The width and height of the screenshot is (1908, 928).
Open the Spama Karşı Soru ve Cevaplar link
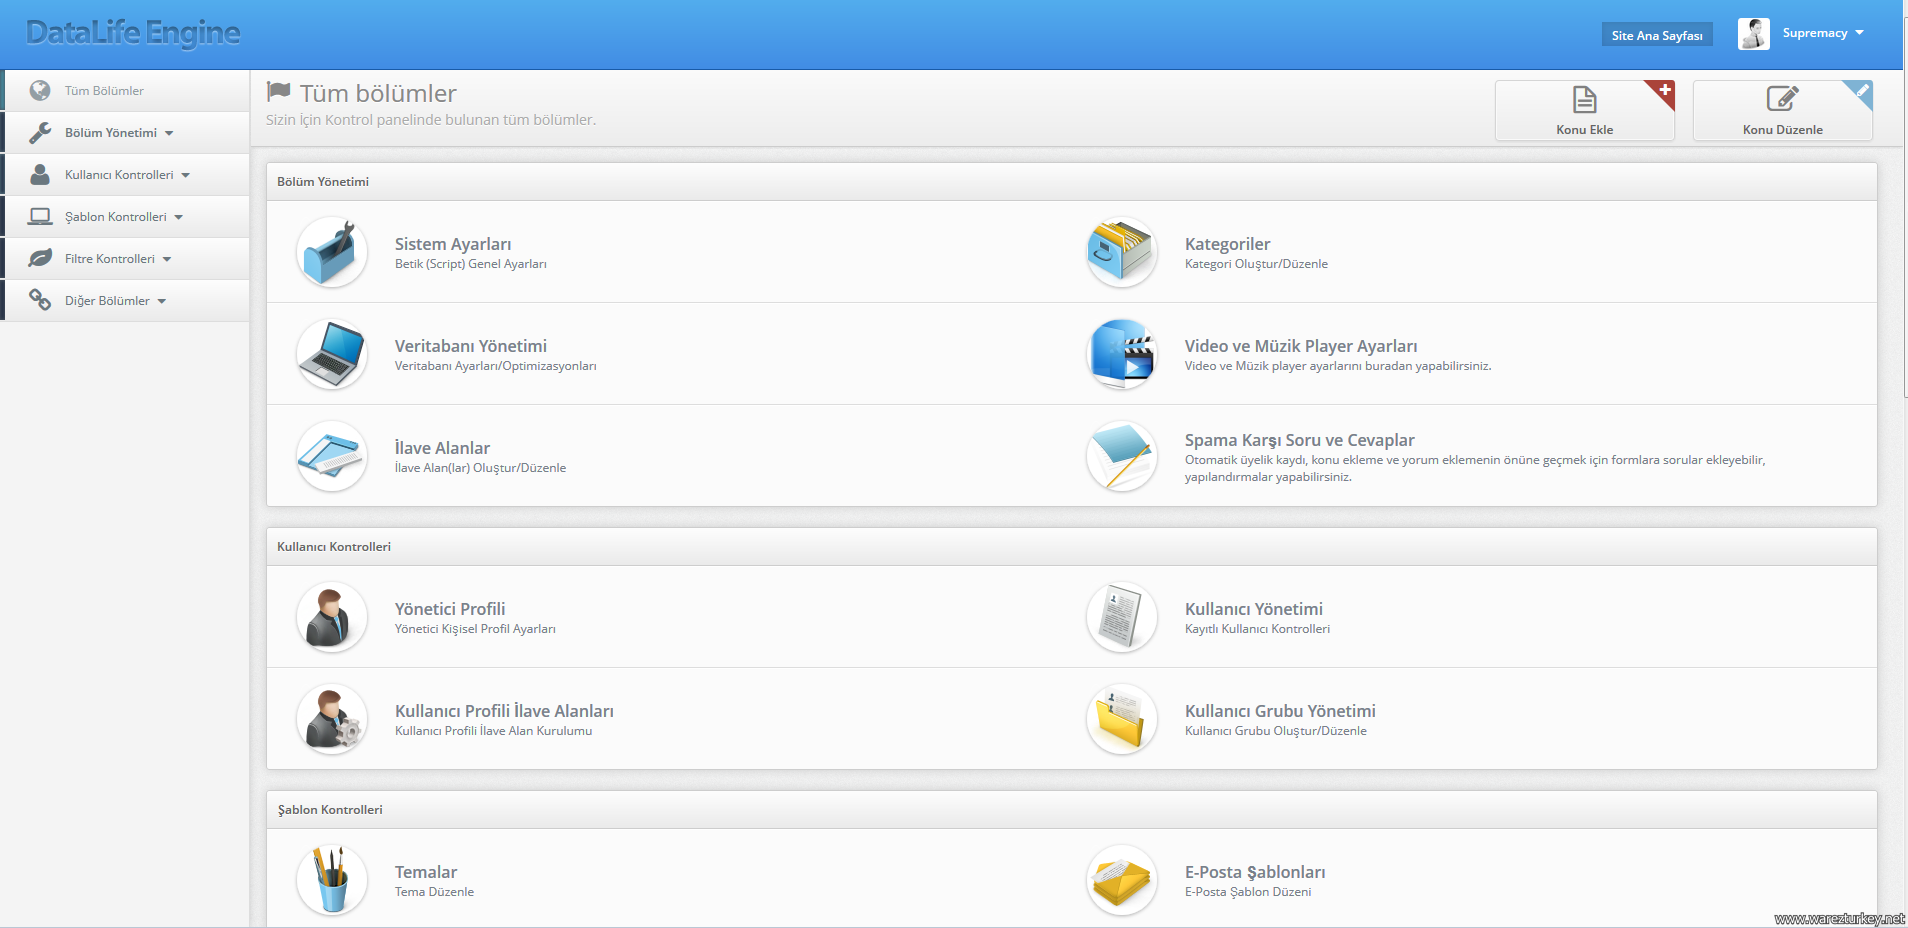[x=1300, y=440]
